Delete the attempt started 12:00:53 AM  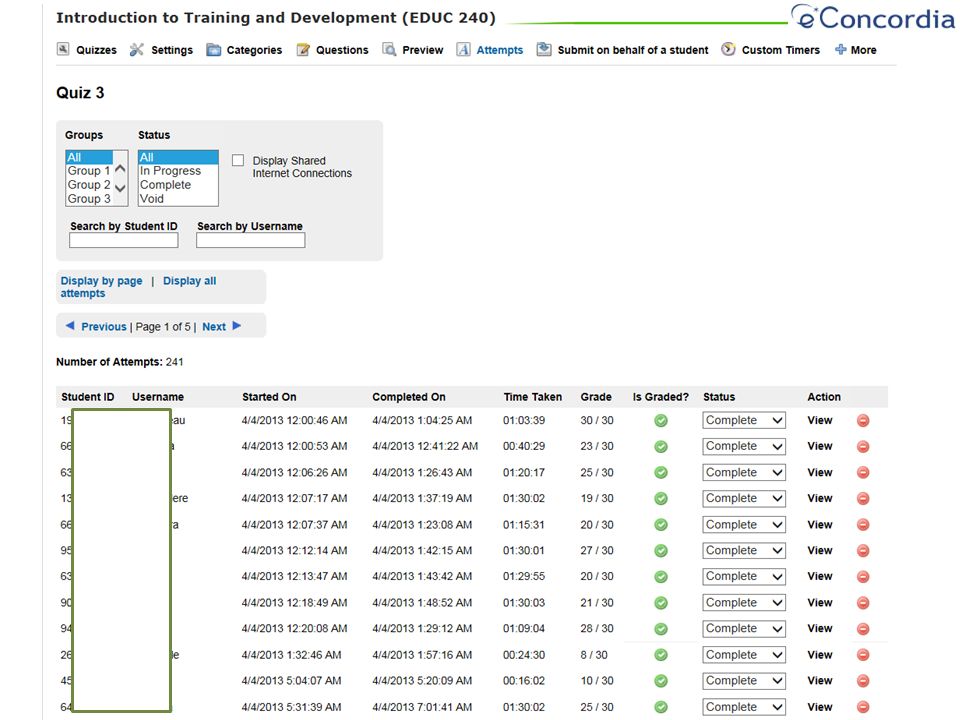(863, 446)
